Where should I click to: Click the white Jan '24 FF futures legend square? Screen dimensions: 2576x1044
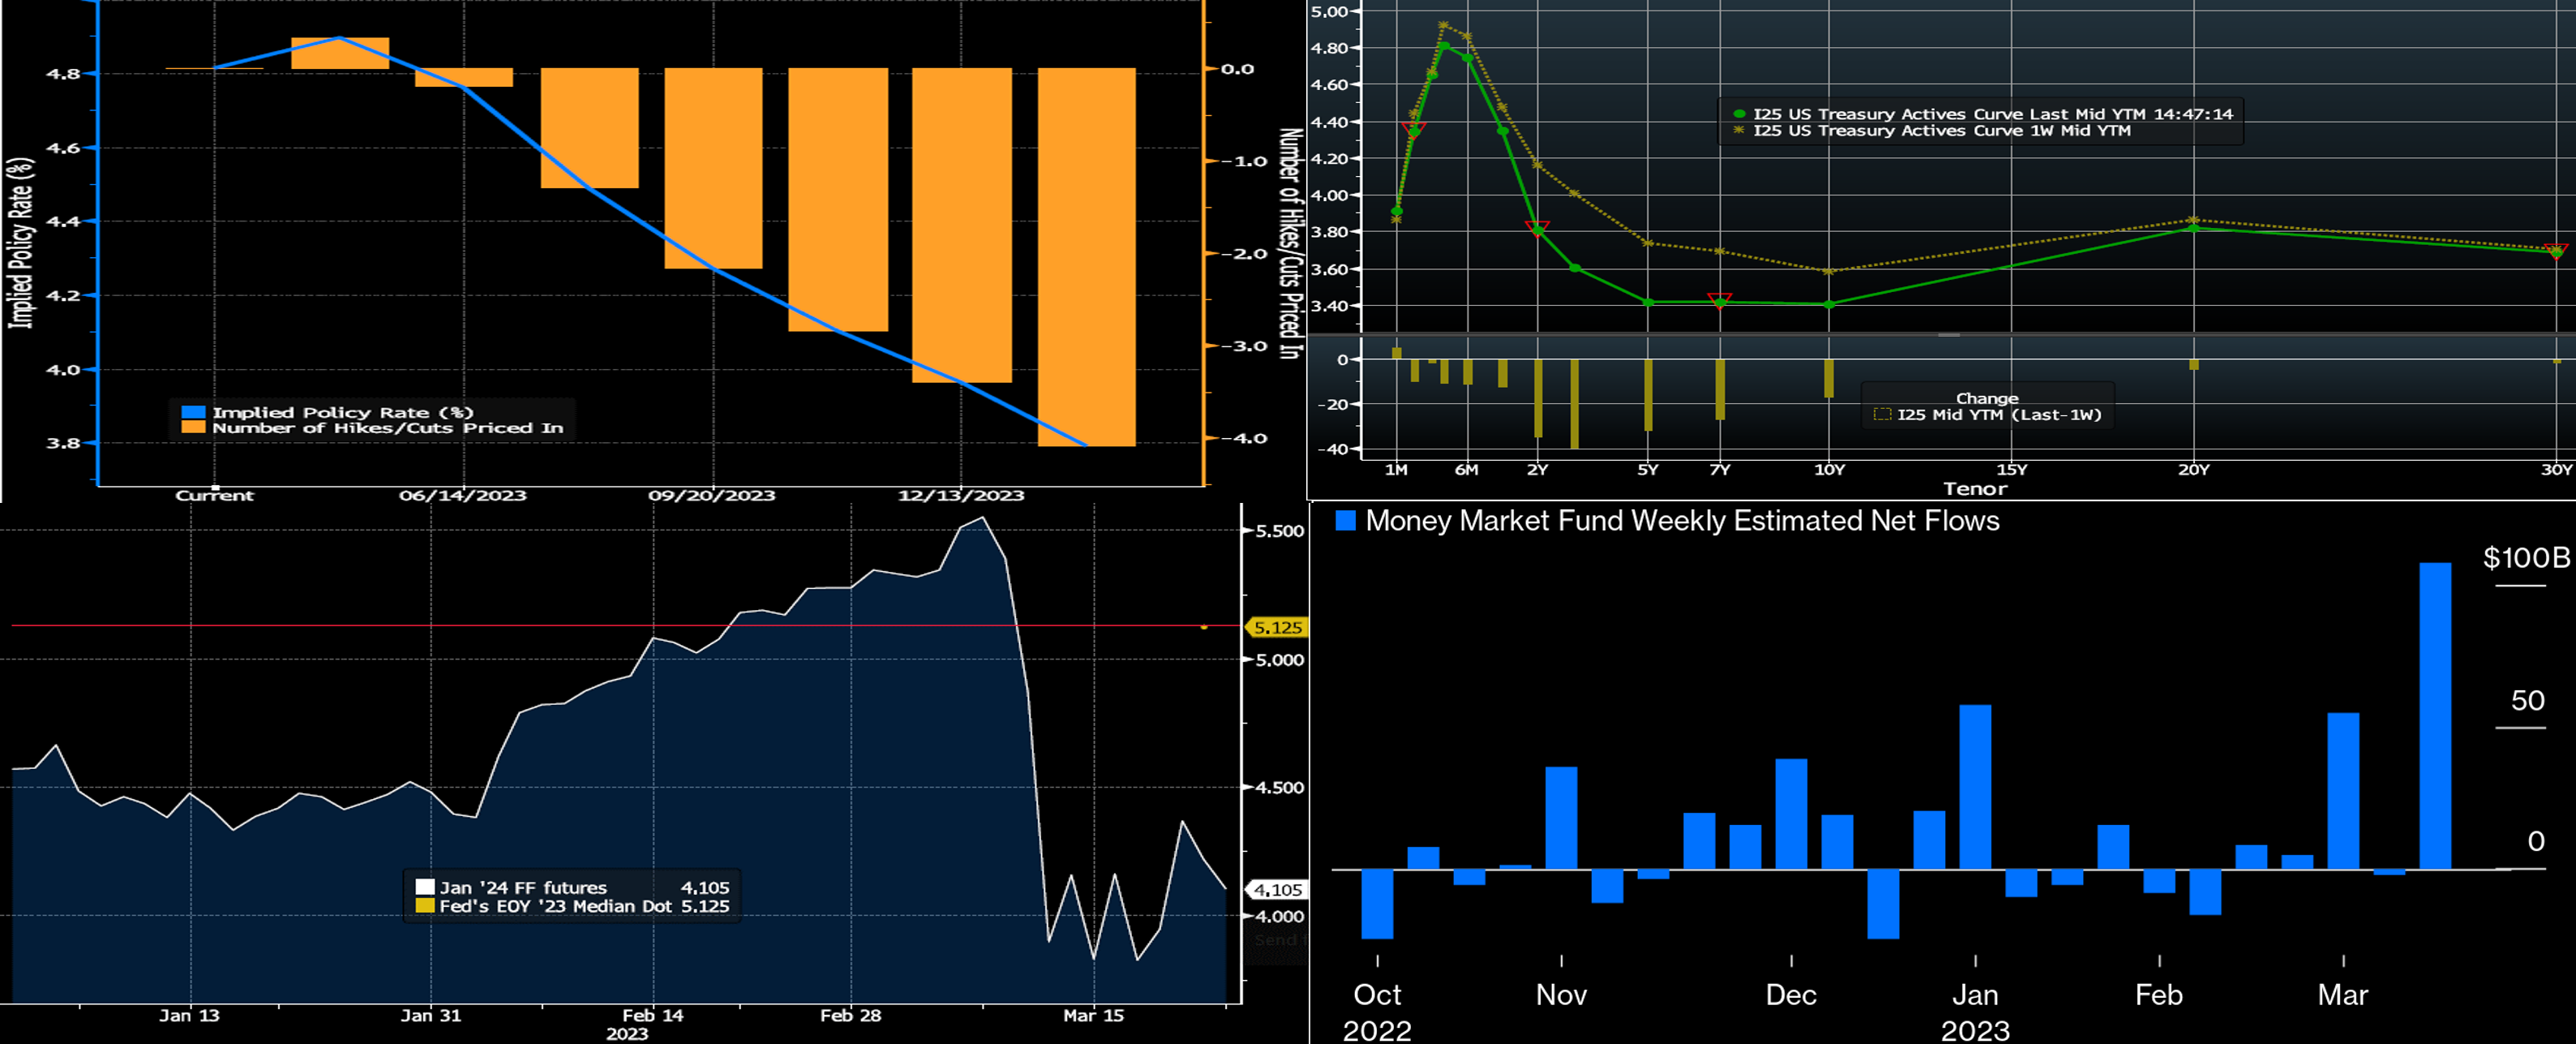tap(425, 887)
